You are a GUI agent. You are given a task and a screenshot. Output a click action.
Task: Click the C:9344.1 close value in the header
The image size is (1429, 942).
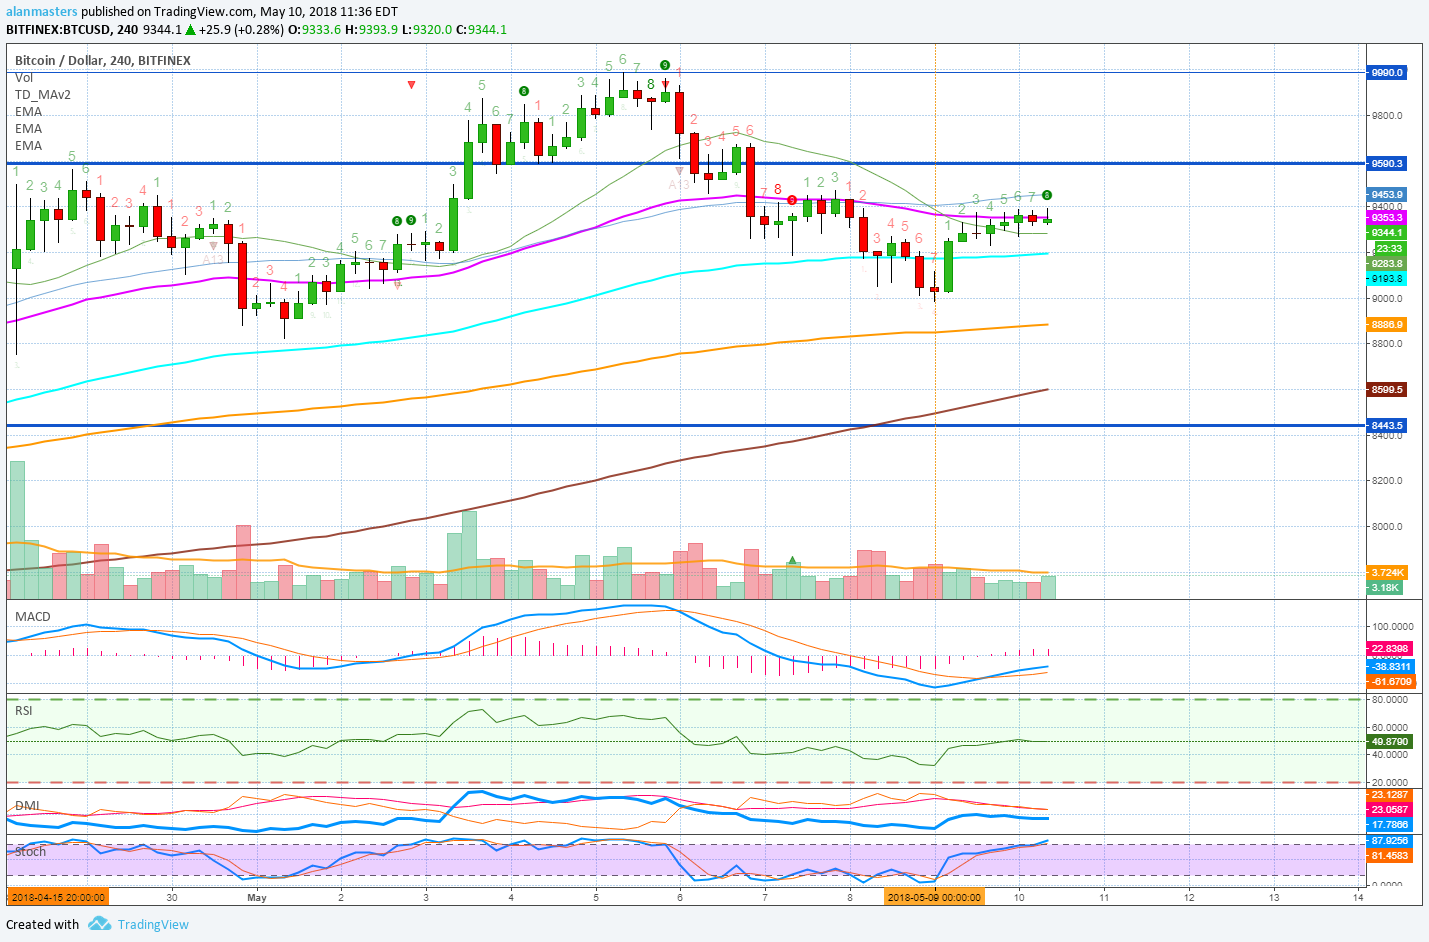coord(481,29)
